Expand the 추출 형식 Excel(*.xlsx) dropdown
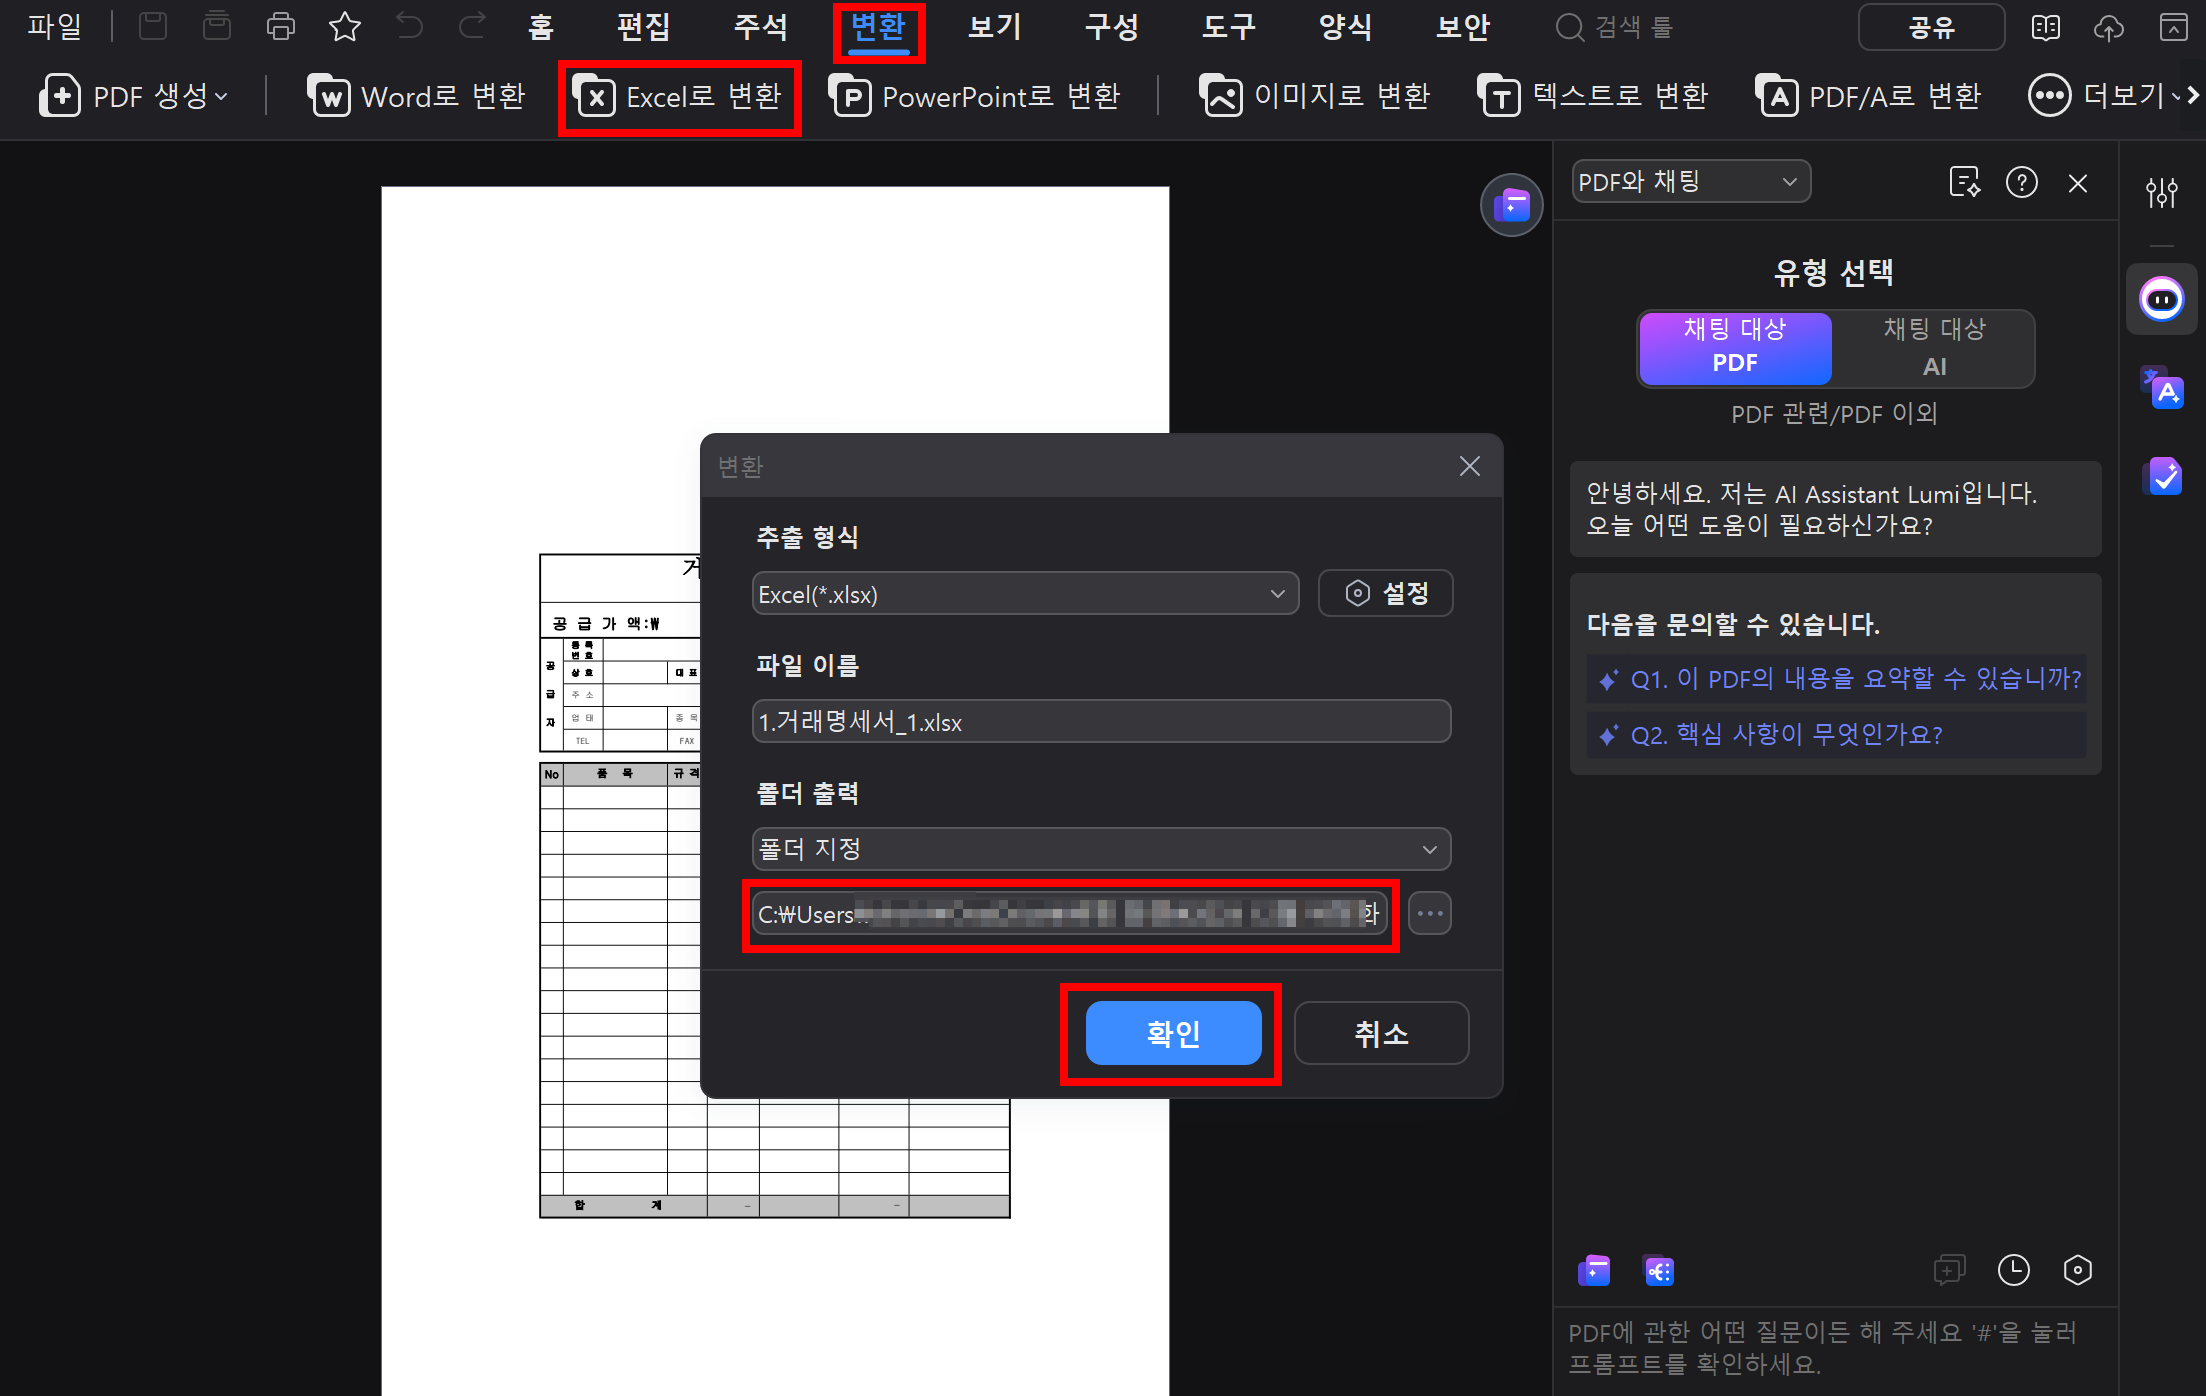The height and width of the screenshot is (1396, 2206). tap(1025, 594)
